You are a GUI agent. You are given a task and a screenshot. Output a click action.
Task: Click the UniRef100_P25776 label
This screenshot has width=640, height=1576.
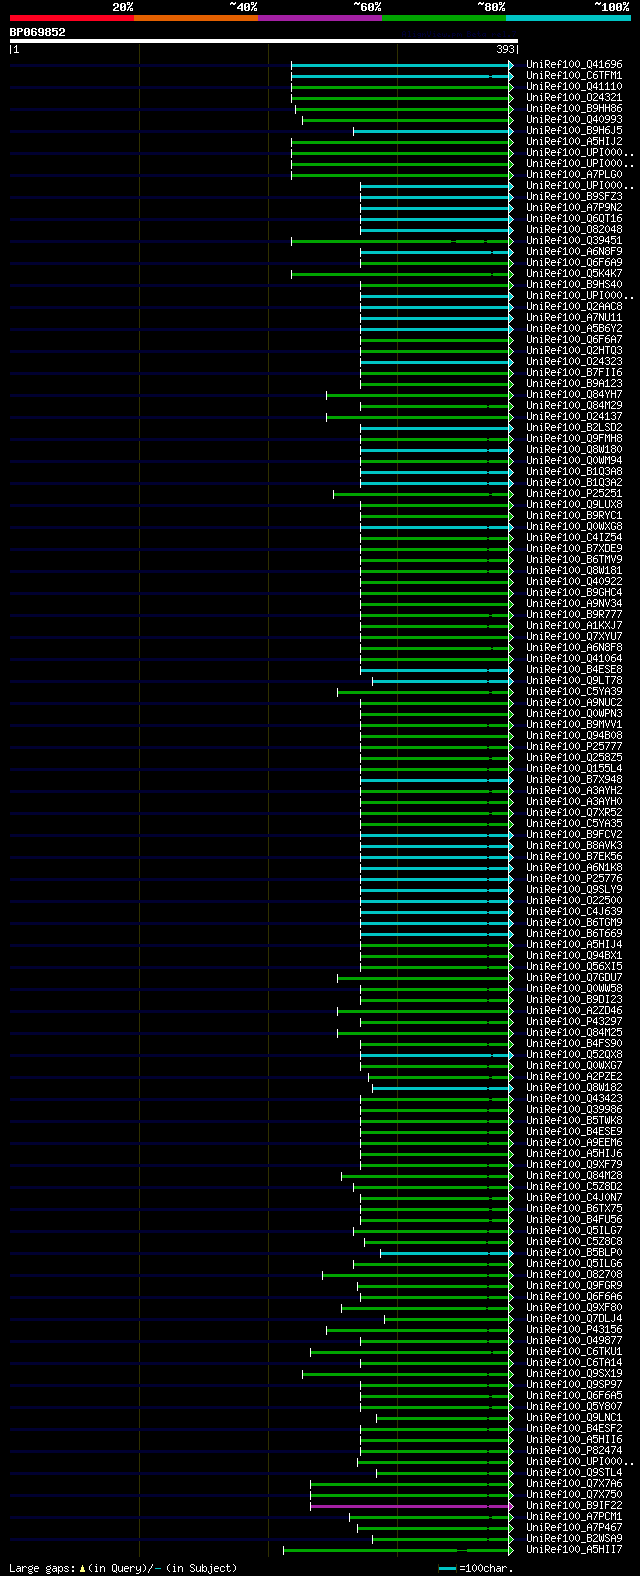point(574,879)
